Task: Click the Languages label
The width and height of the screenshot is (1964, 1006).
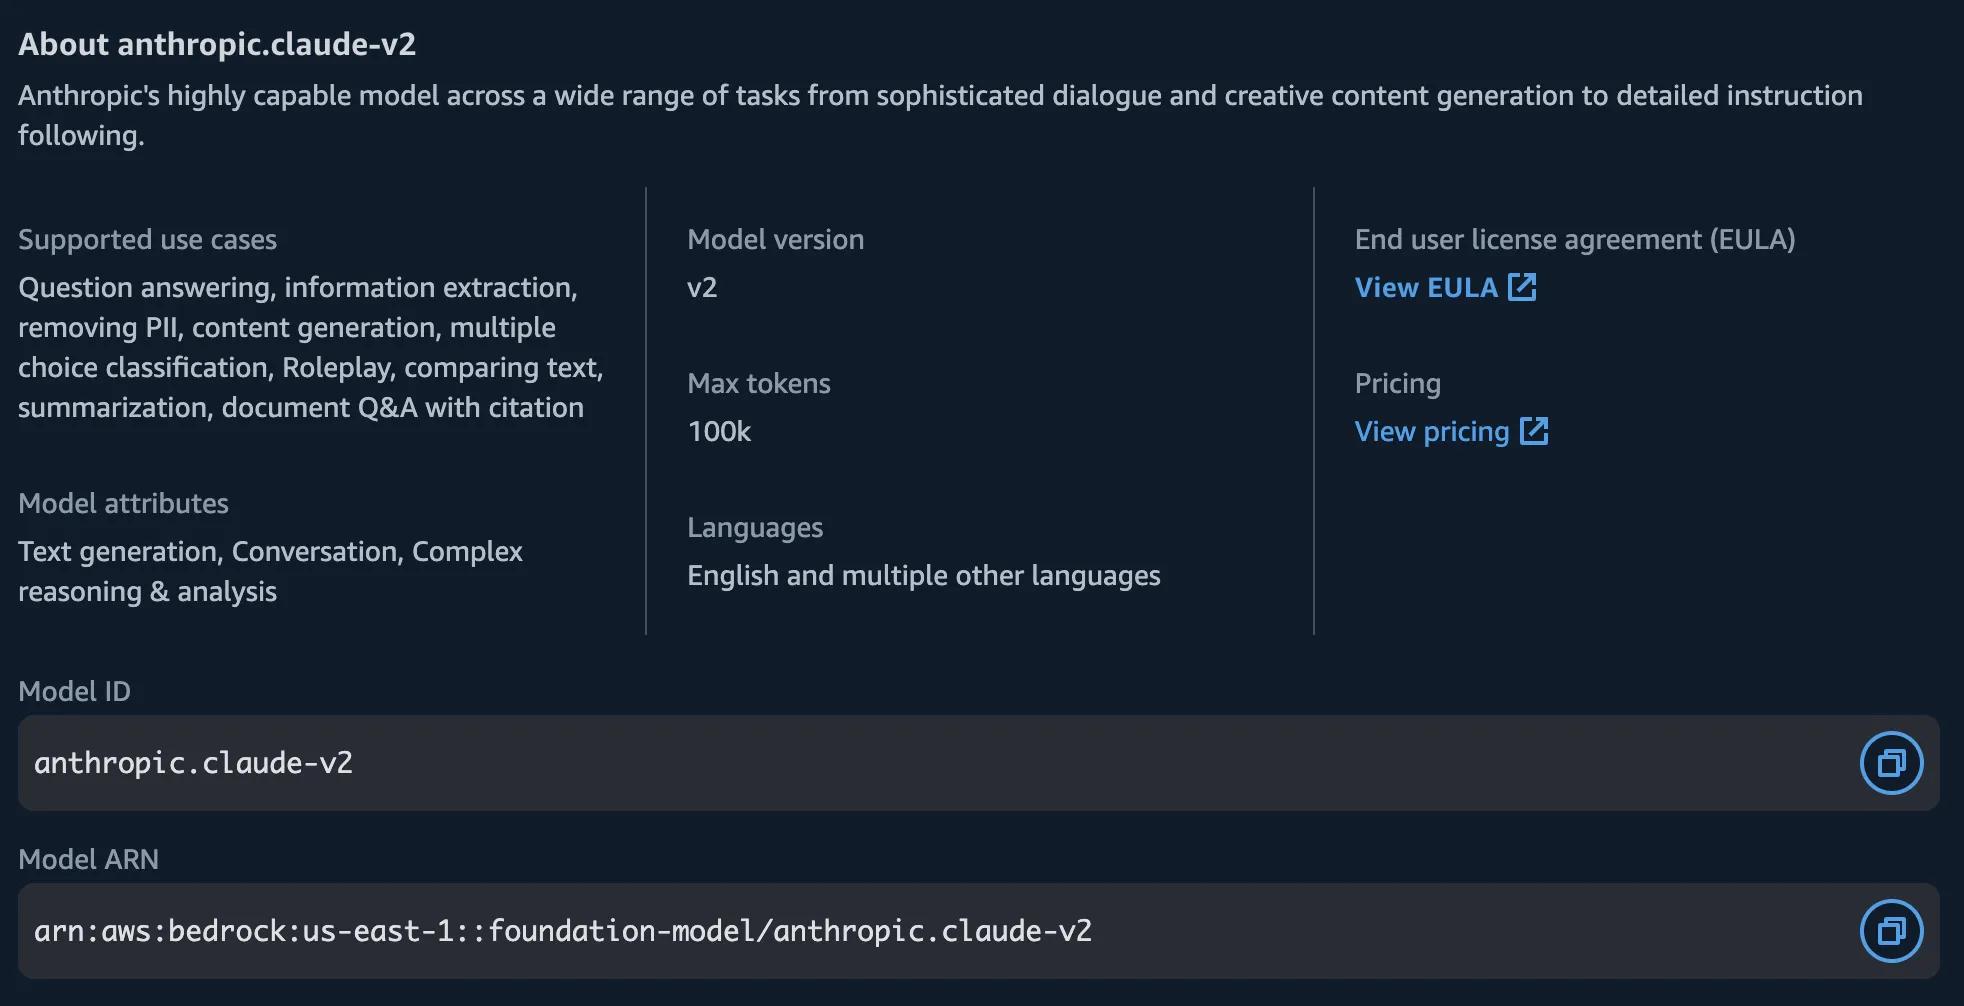Action: click(755, 527)
